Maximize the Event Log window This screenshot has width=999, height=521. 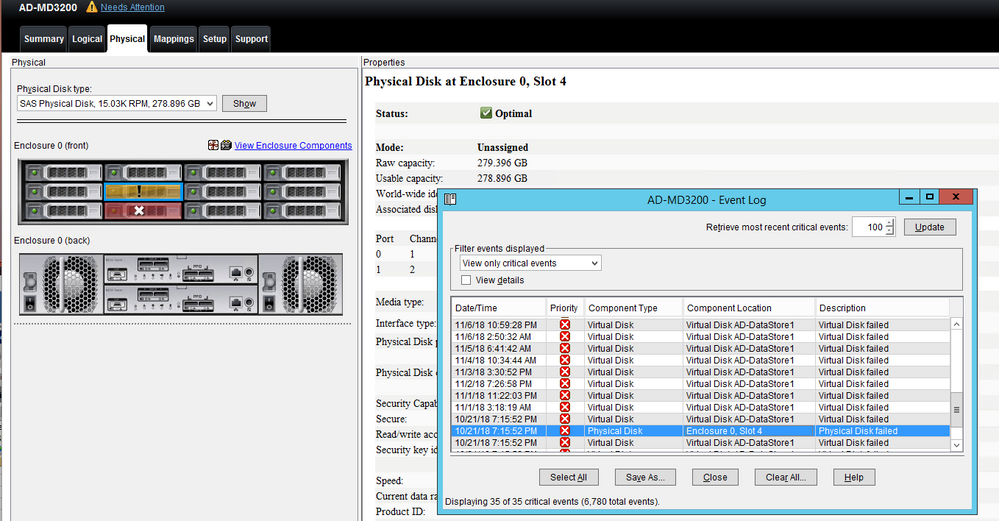(x=930, y=197)
